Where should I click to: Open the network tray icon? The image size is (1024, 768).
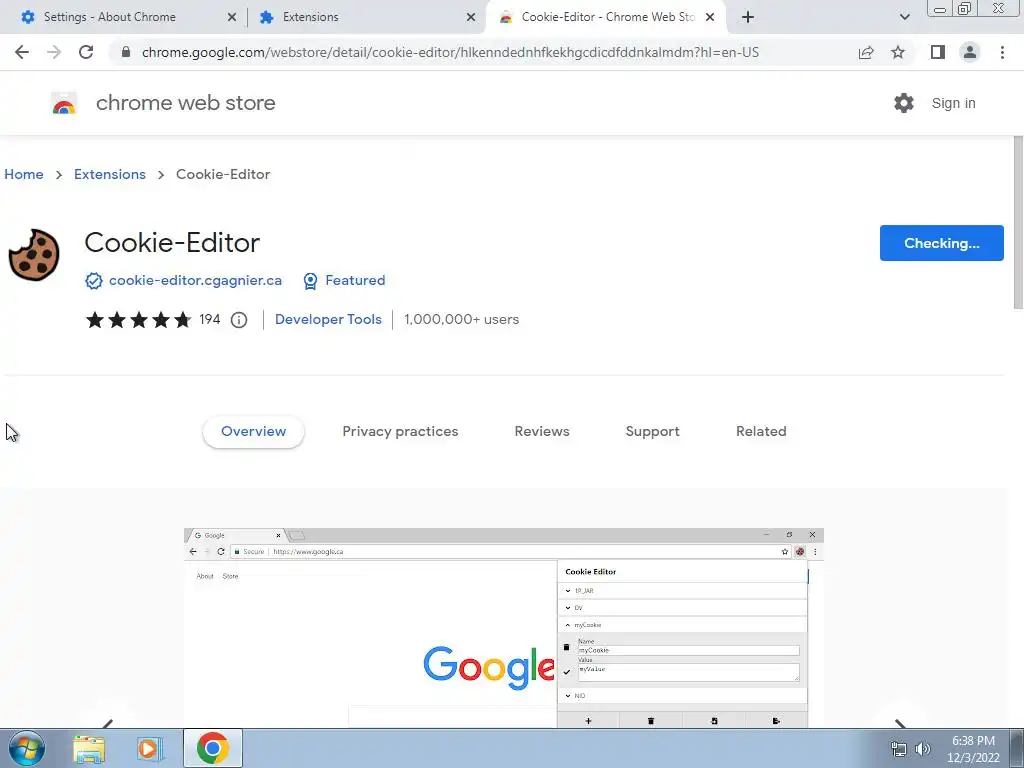pos(899,749)
